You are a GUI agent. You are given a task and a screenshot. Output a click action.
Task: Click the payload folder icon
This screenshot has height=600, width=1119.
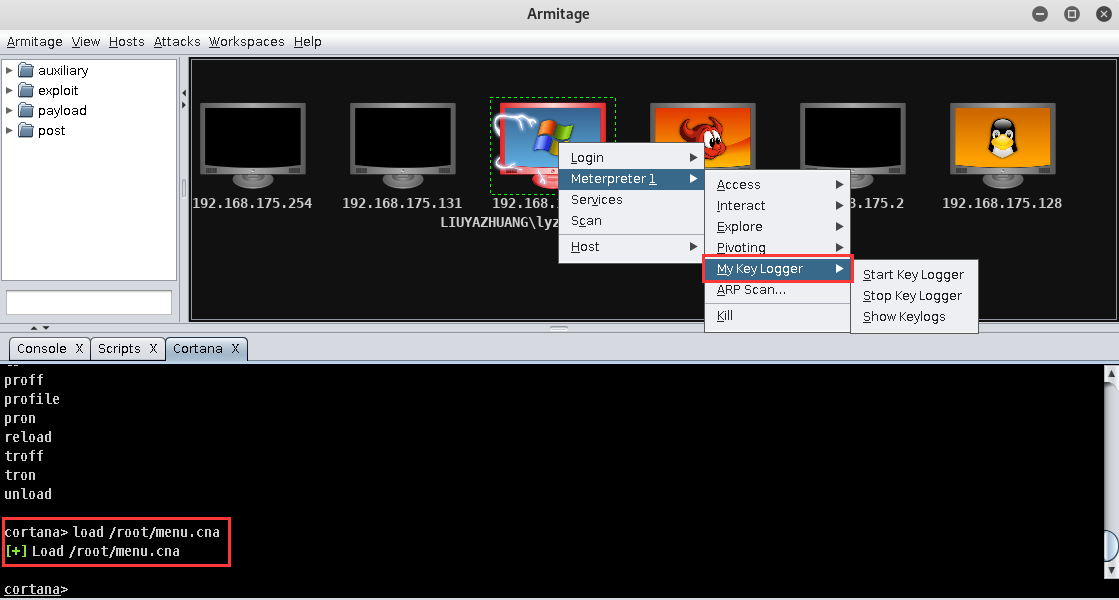point(26,110)
